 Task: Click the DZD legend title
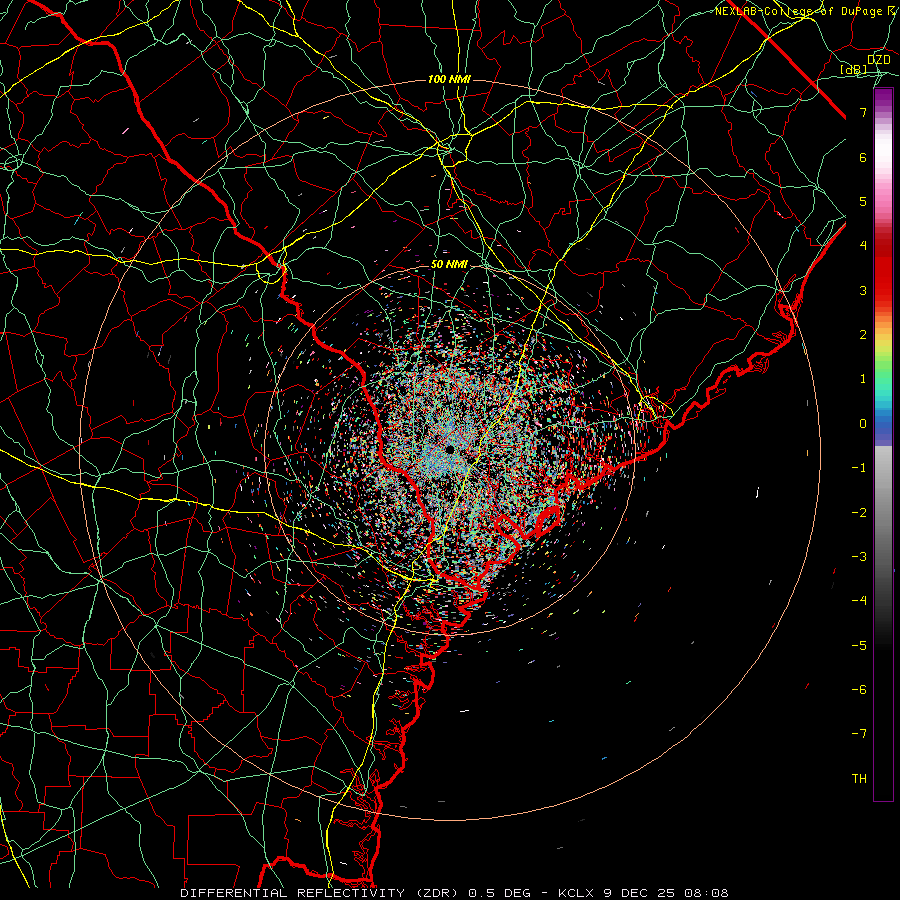(x=878, y=60)
